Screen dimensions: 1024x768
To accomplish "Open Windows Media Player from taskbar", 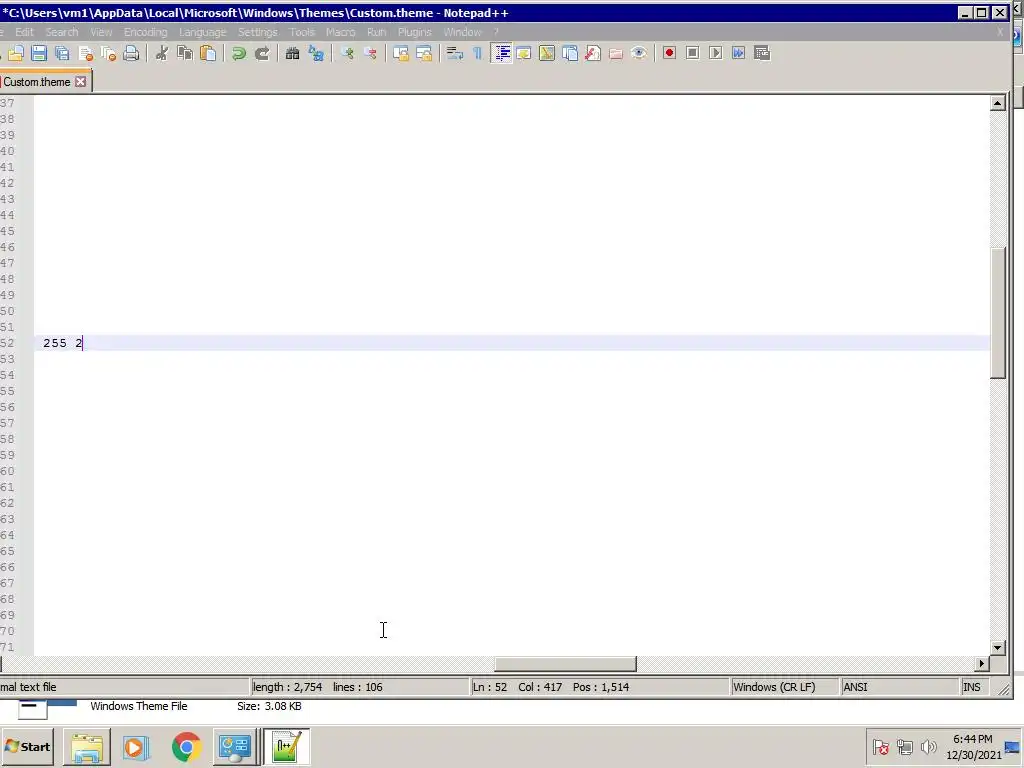I will click(136, 746).
